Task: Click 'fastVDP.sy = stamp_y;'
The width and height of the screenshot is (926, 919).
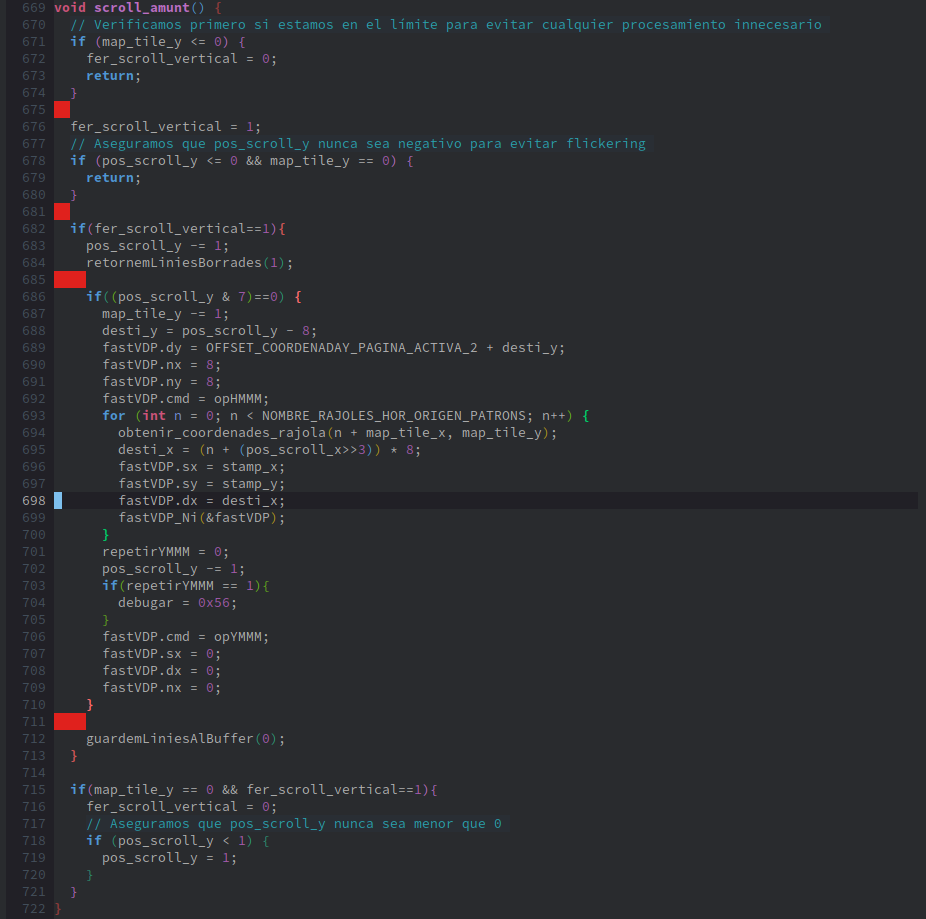Action: [x=201, y=484]
